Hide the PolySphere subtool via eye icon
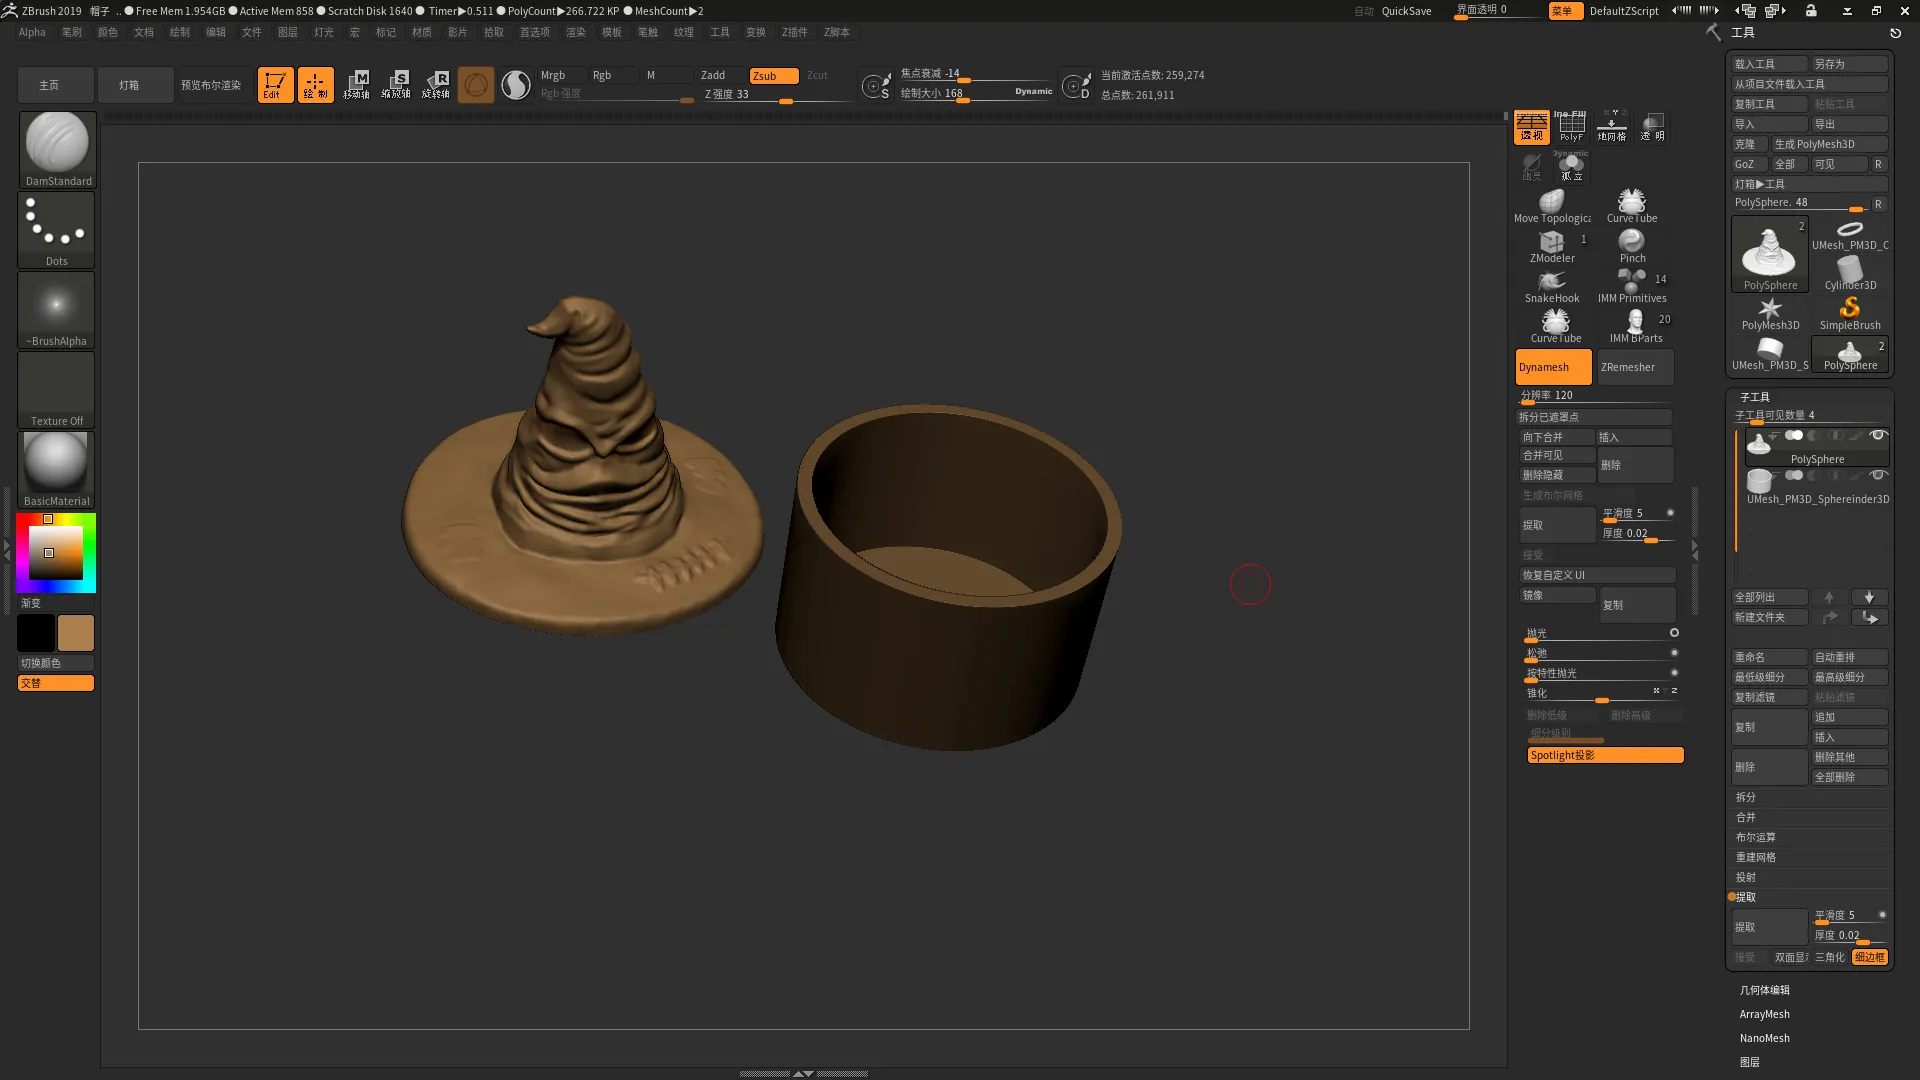The width and height of the screenshot is (1920, 1080). (x=1878, y=435)
